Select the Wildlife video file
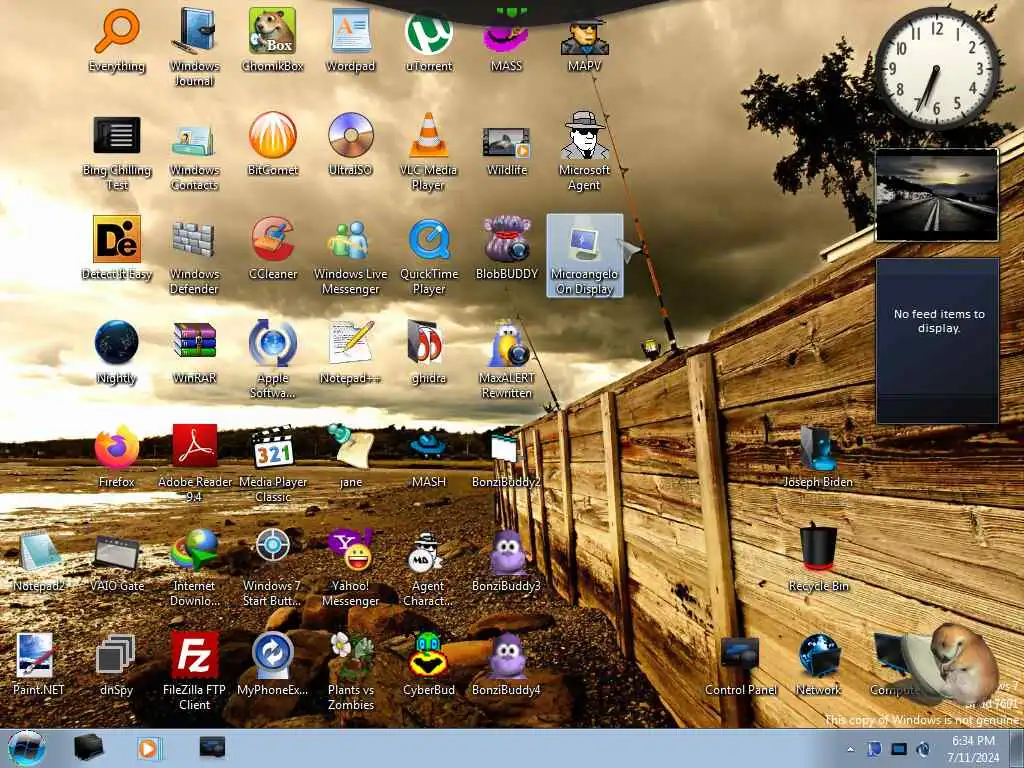 coord(506,151)
